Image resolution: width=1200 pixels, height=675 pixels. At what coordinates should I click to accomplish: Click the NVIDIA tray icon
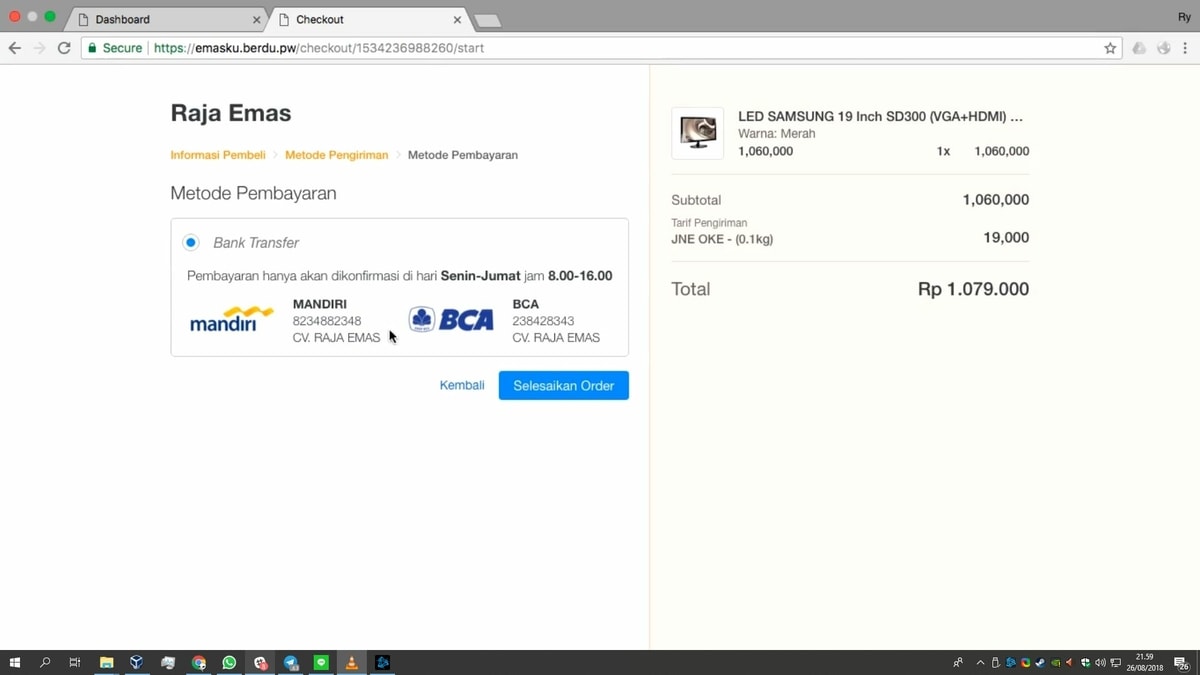tap(1055, 663)
